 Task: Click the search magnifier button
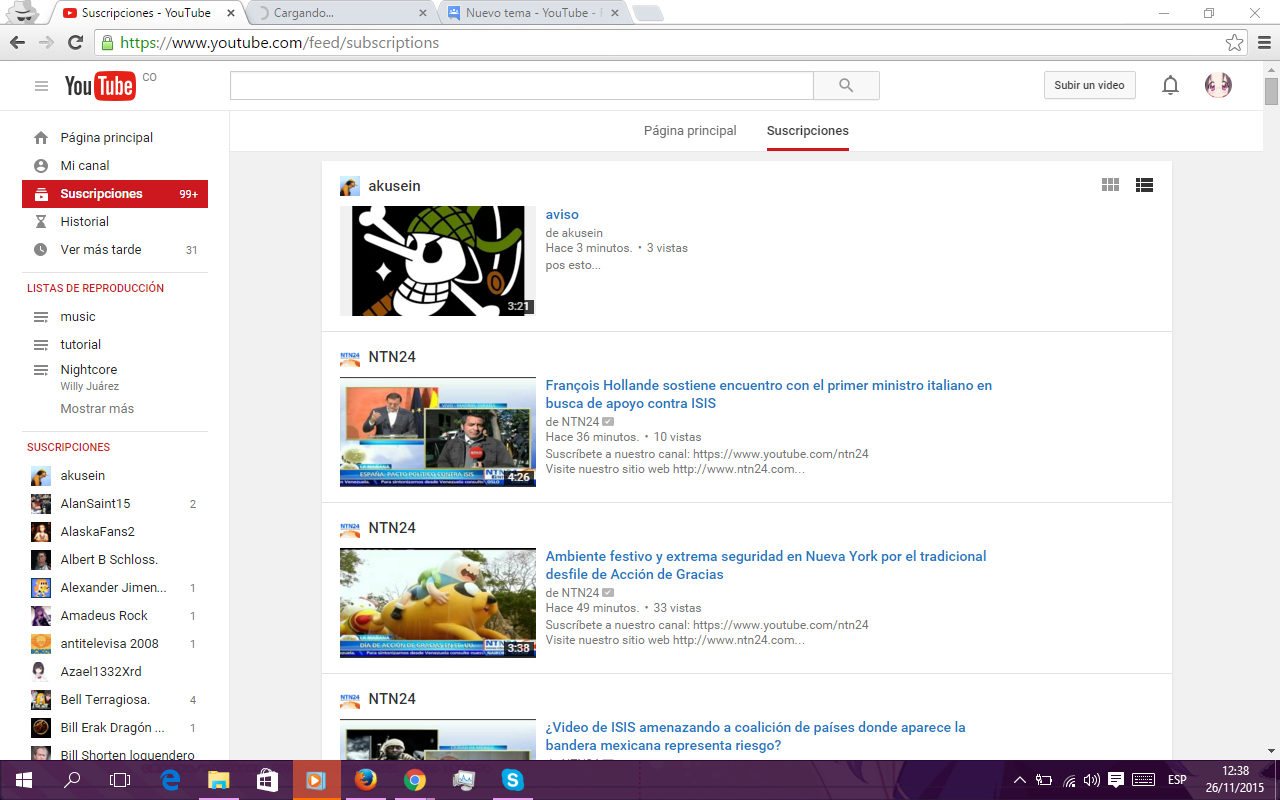(x=846, y=85)
